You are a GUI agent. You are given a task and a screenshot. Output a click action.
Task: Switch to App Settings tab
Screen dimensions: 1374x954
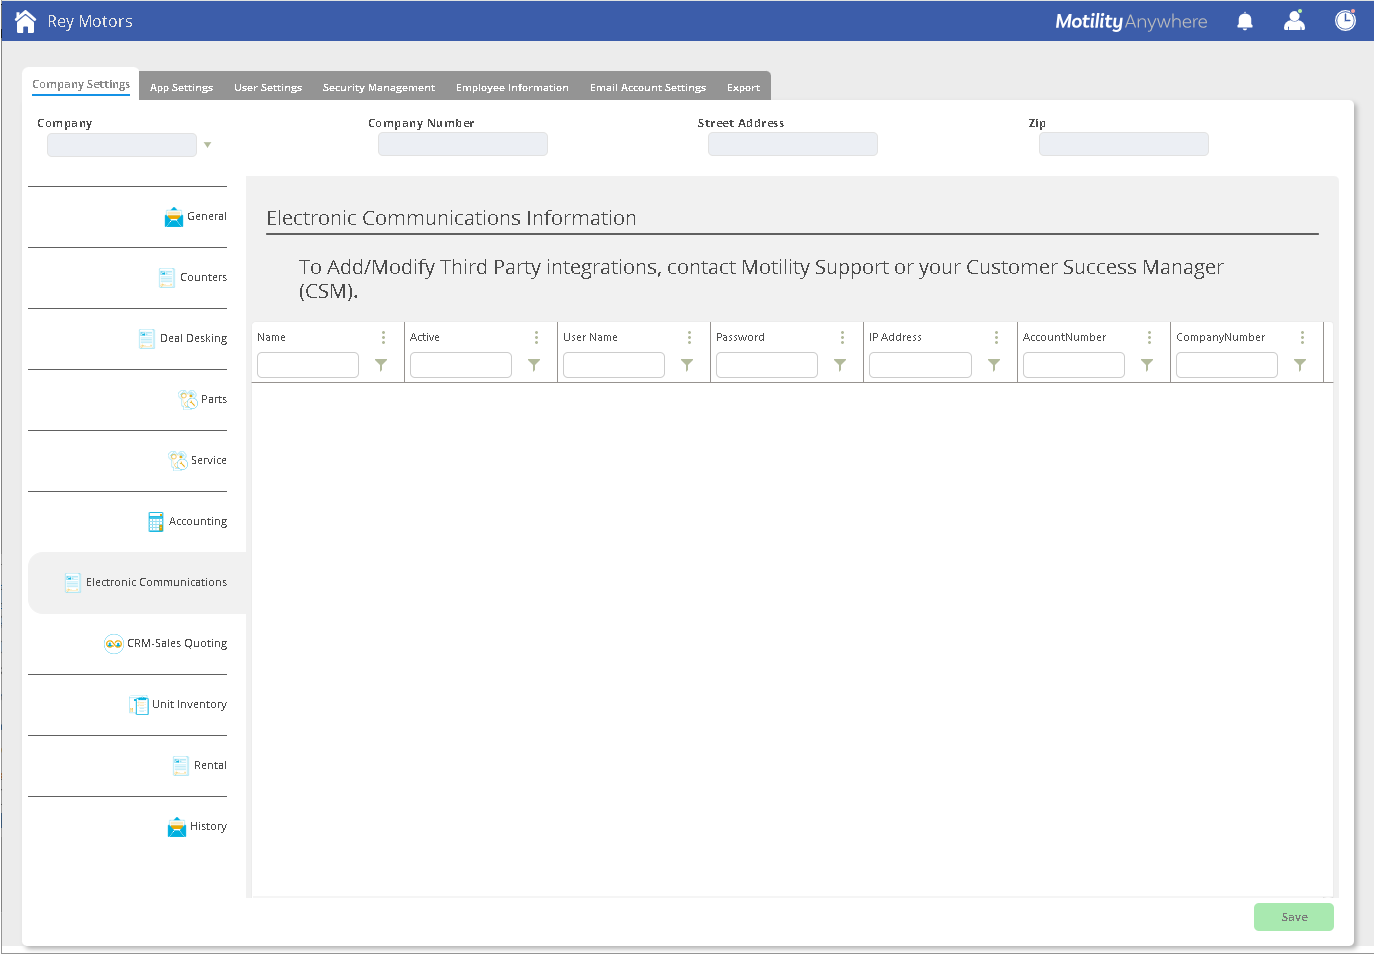tap(181, 87)
